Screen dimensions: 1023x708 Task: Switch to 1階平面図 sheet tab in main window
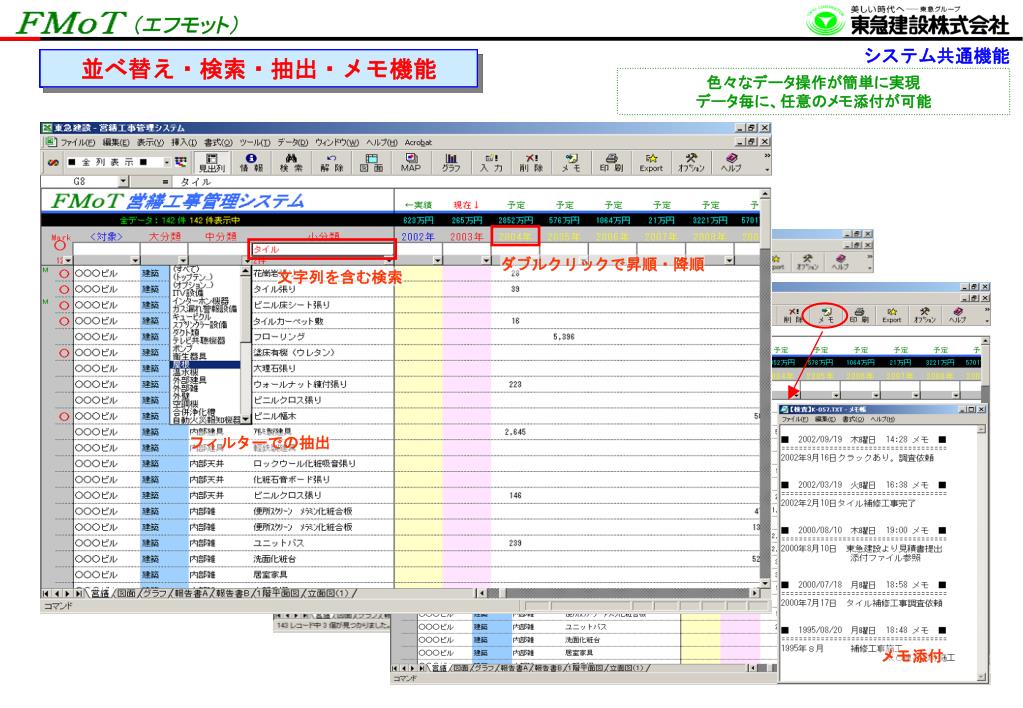click(281, 593)
